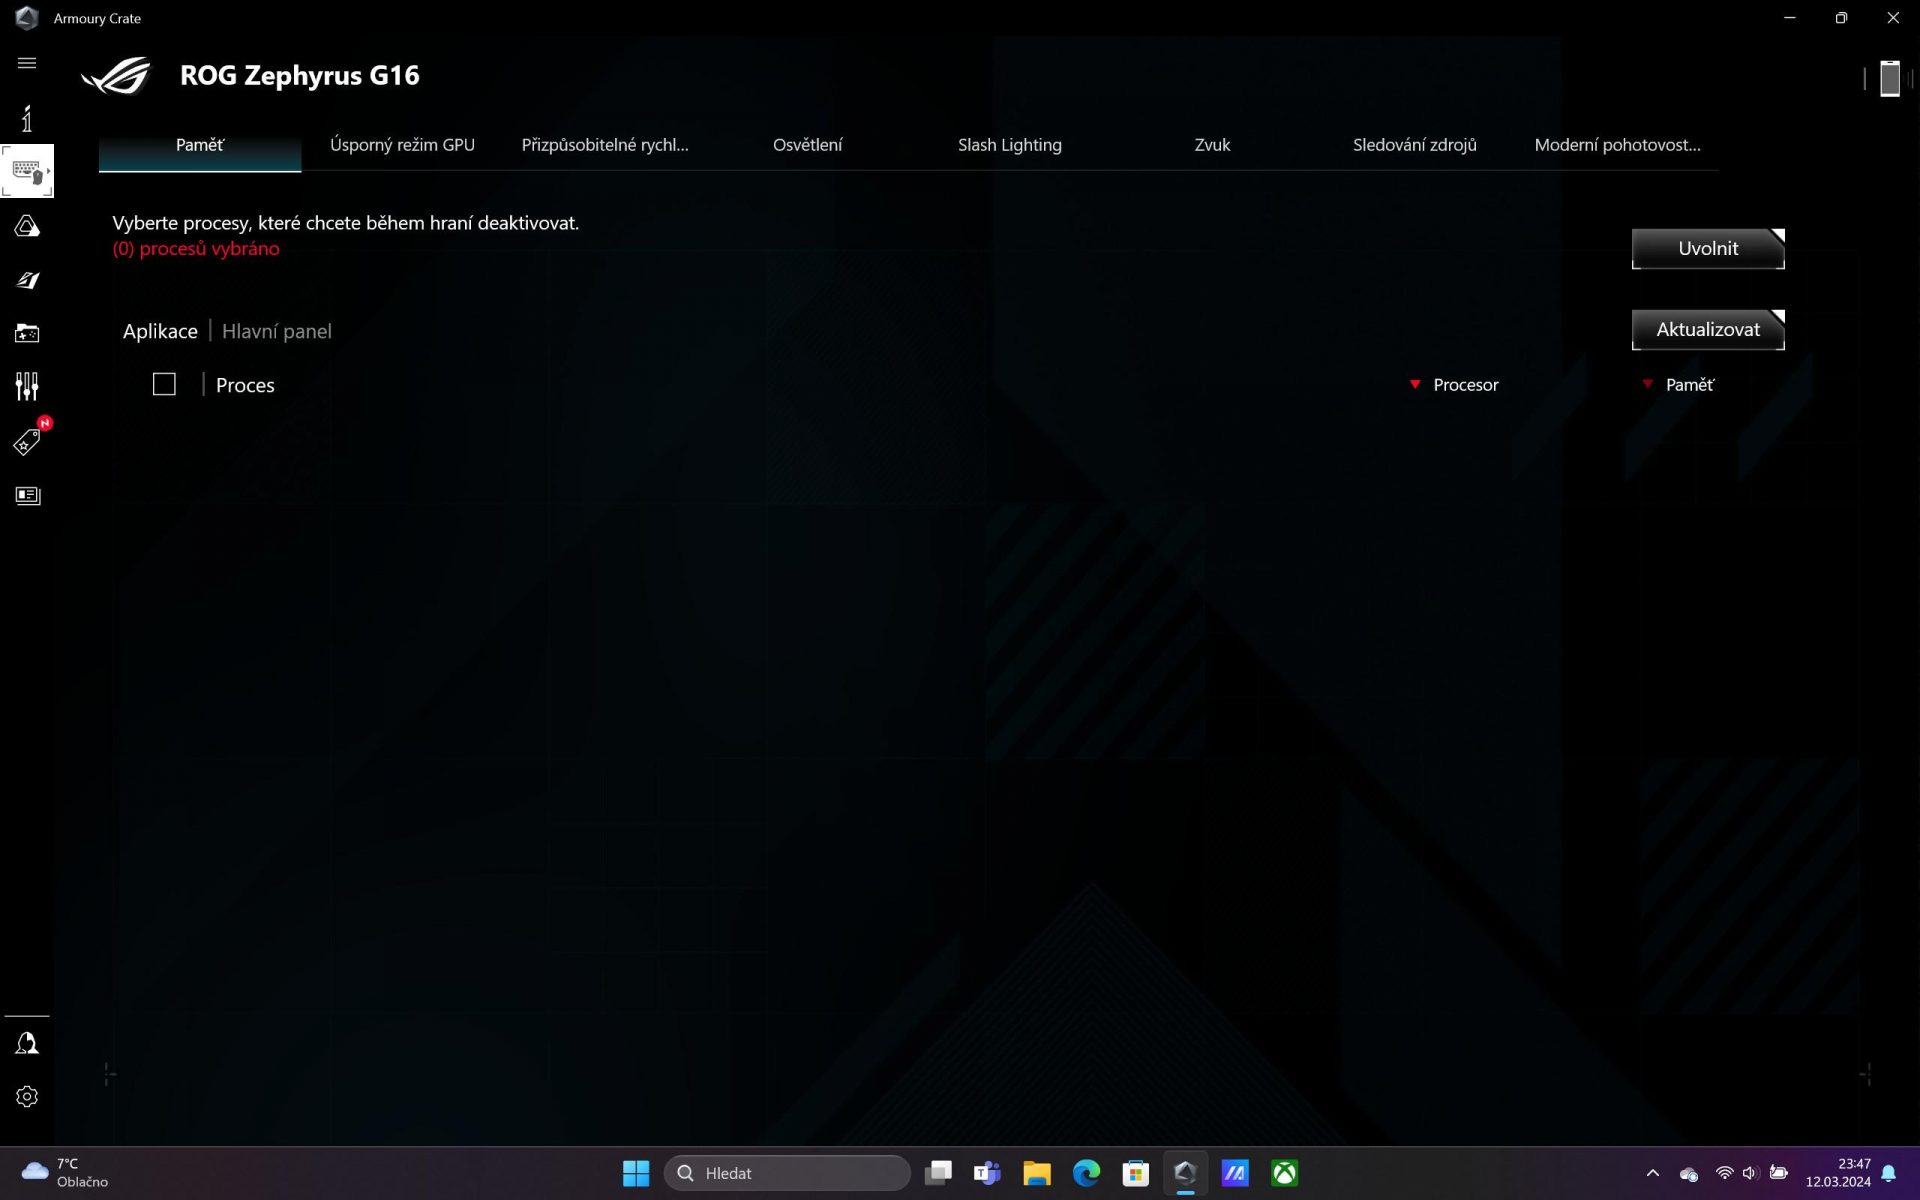The width and height of the screenshot is (1920, 1200).
Task: Switch to Hlavní panel process list
Action: pyautogui.click(x=276, y=331)
